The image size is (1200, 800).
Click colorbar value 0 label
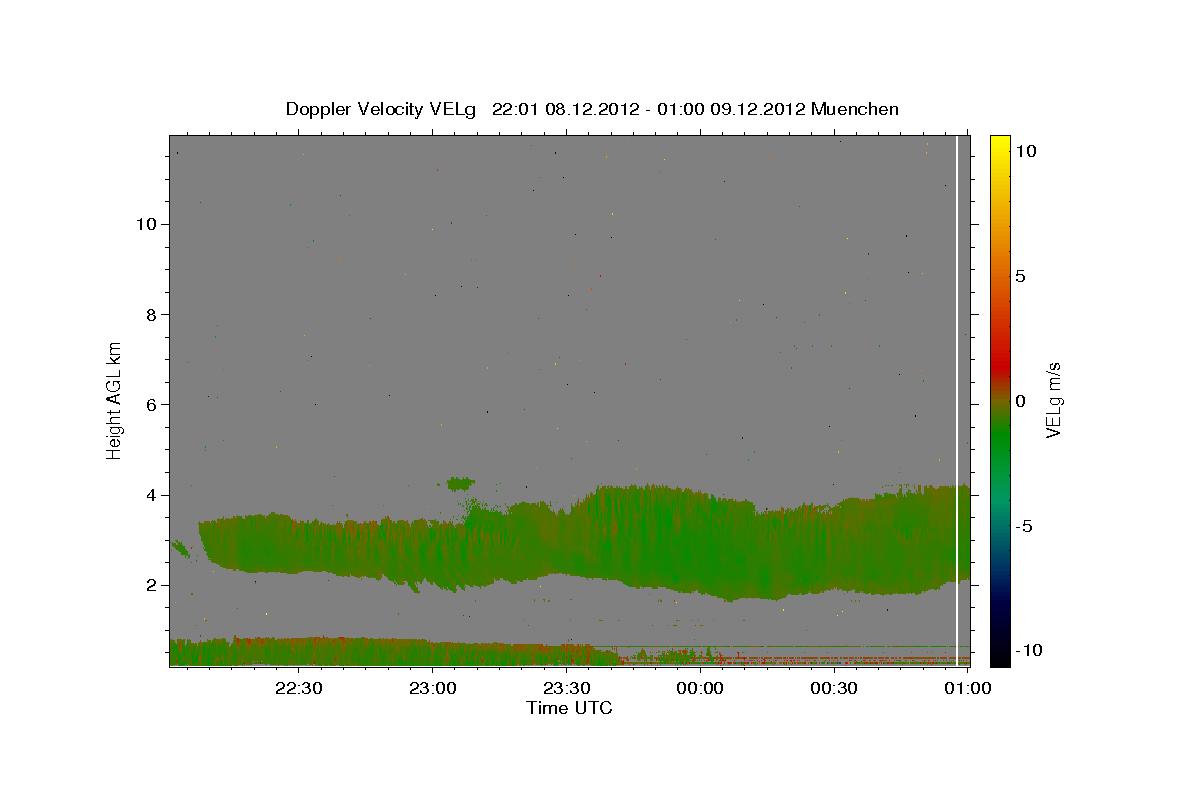click(1020, 401)
